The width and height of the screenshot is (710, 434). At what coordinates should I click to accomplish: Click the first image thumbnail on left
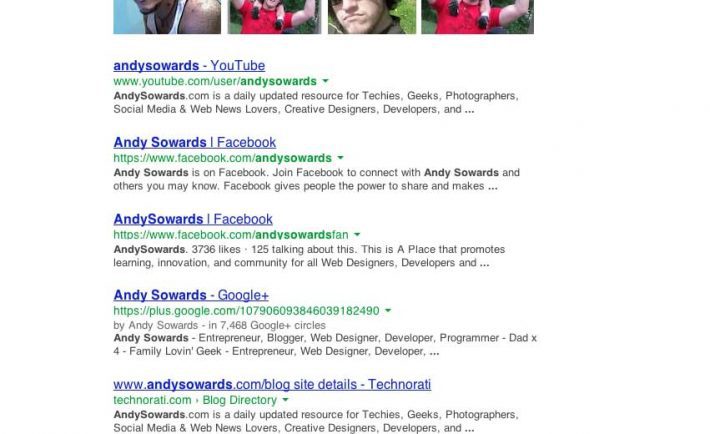(x=167, y=17)
